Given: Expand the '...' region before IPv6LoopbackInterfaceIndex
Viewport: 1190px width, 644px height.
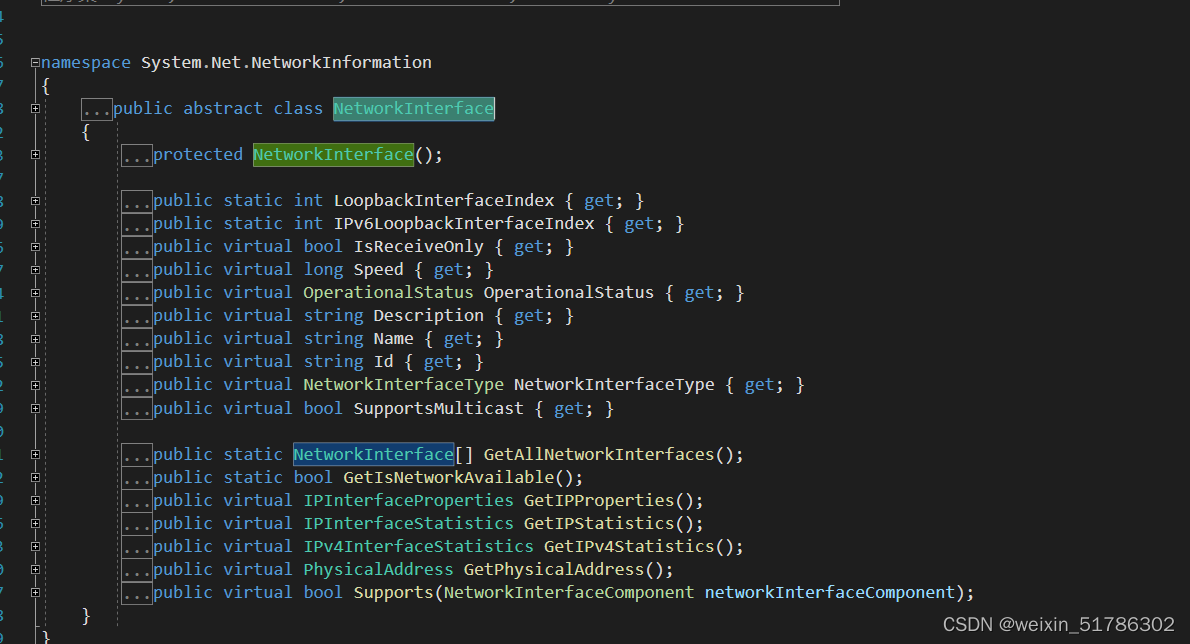Looking at the screenshot, I should (x=137, y=223).
